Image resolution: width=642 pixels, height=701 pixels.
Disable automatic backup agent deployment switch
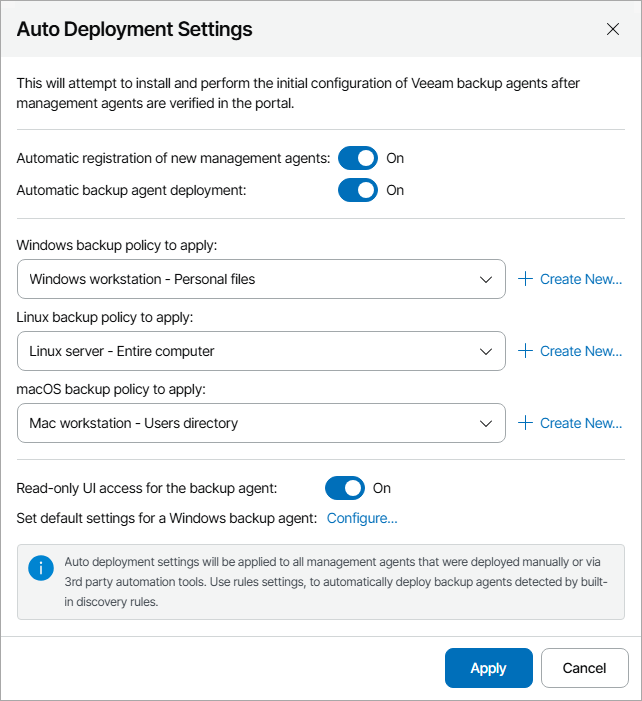tap(357, 190)
